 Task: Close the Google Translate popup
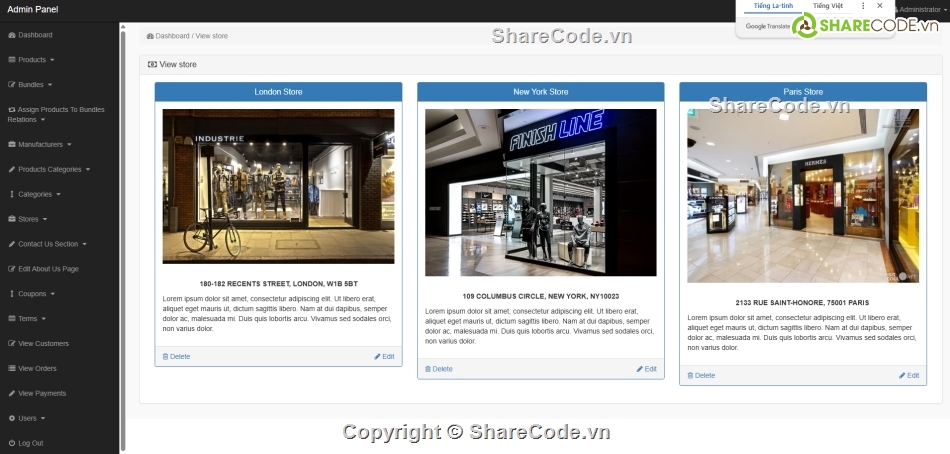pyautogui.click(x=880, y=5)
